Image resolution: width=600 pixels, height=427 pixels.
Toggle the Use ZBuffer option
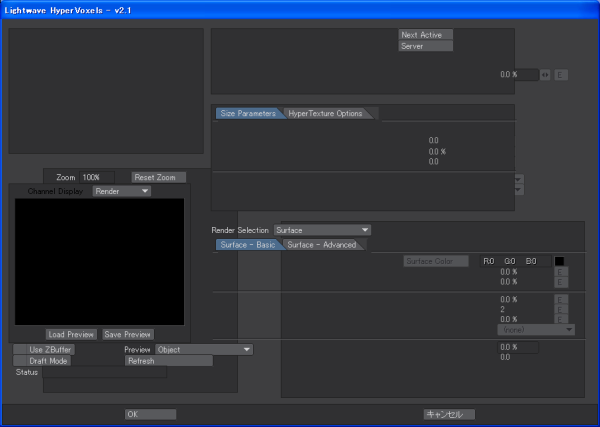44,349
